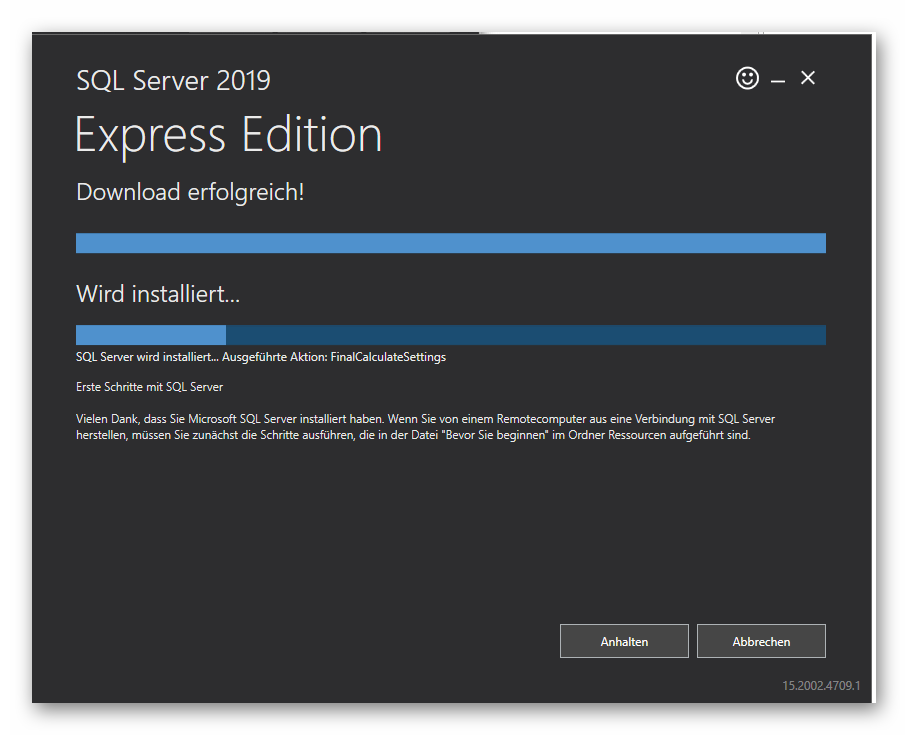Click the remote connection instructions paragraph
The width and height of the screenshot is (908, 735).
pyautogui.click(x=430, y=426)
